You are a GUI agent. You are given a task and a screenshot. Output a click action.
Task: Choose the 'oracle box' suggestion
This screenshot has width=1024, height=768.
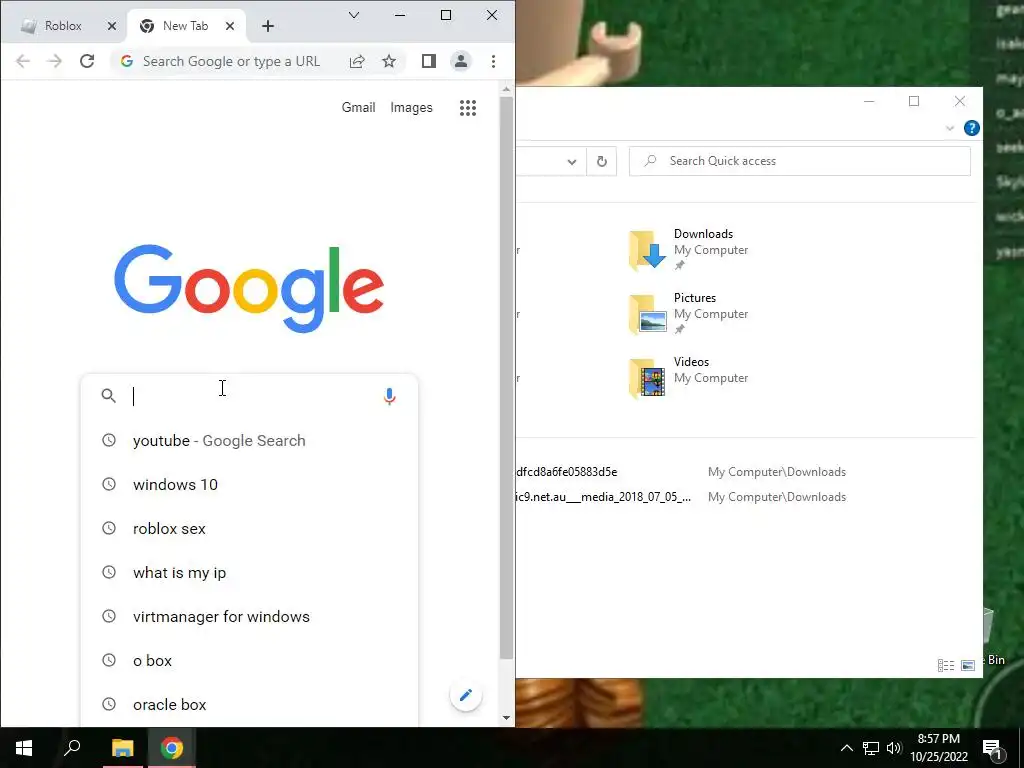click(x=249, y=705)
